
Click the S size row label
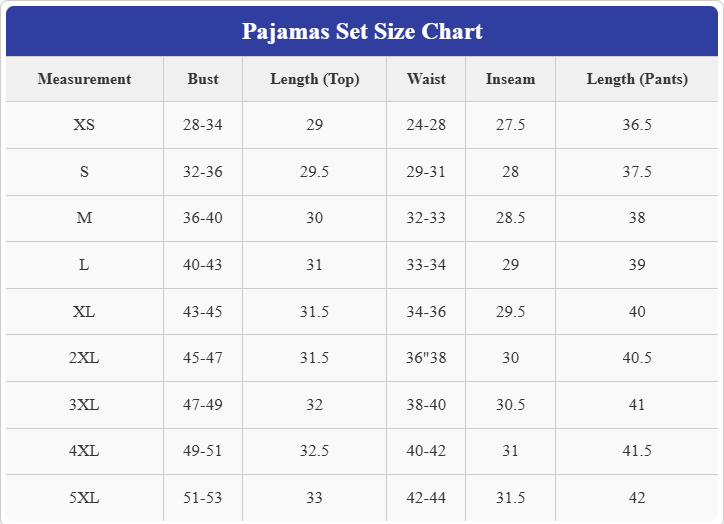click(84, 172)
